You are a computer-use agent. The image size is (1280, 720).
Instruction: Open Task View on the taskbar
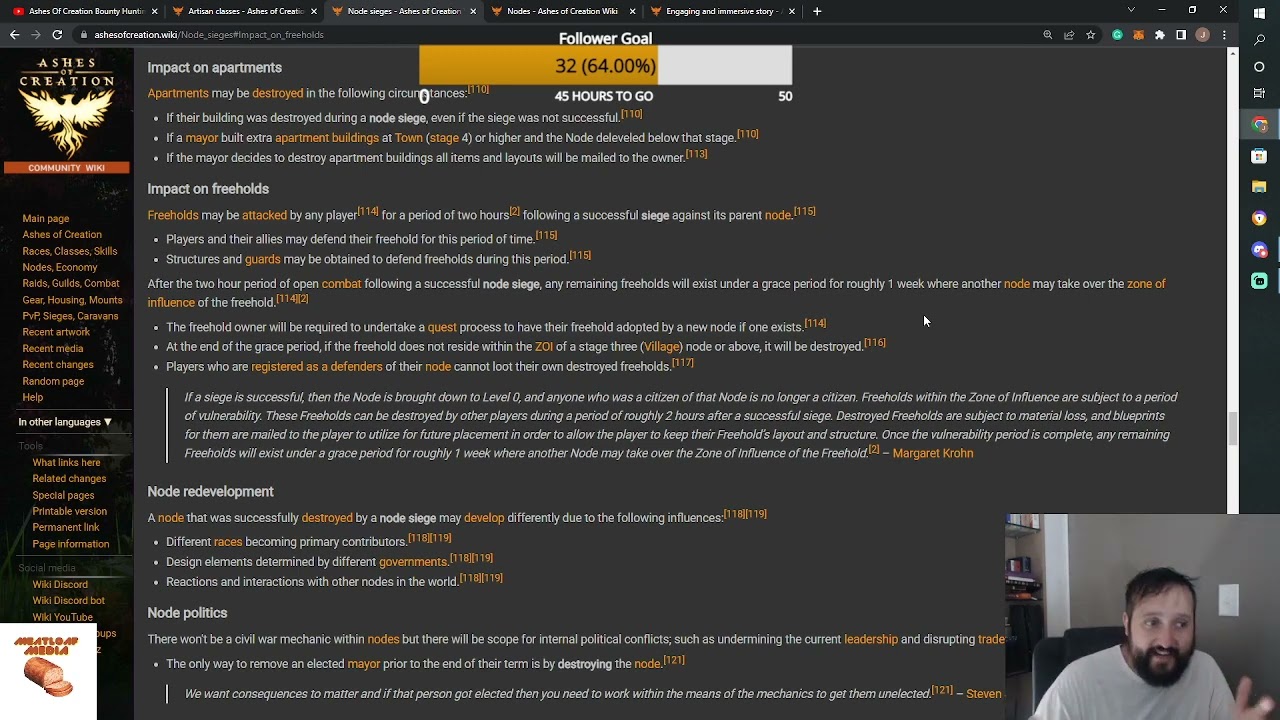pos(1259,93)
